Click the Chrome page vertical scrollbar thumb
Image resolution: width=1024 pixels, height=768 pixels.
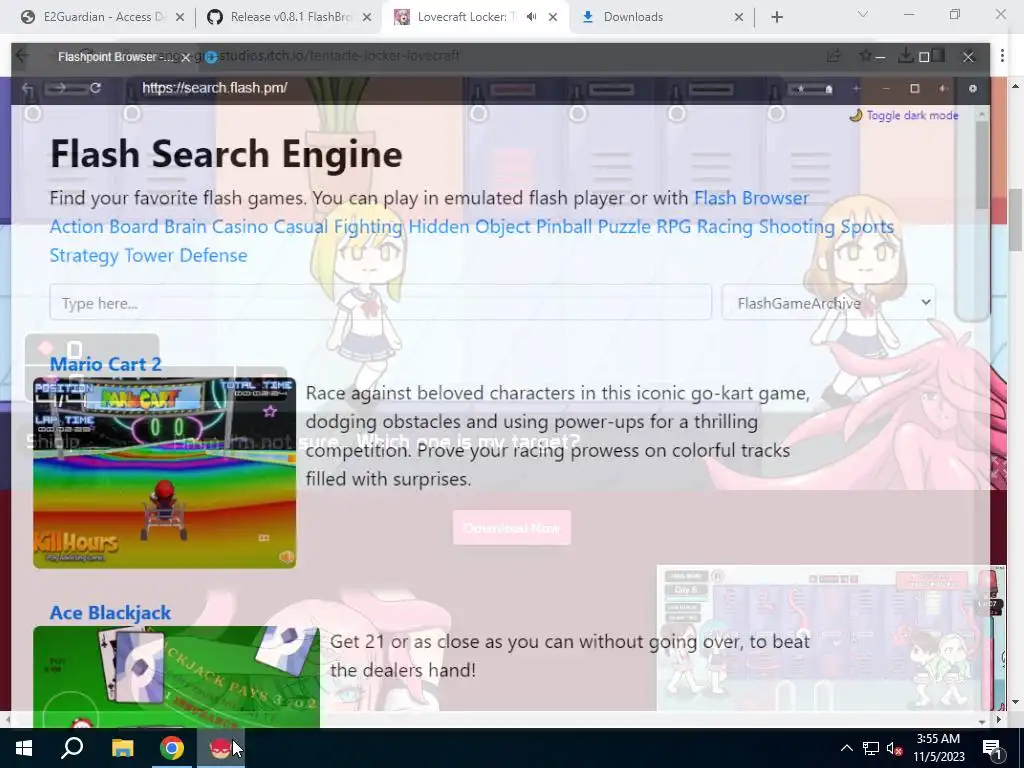coord(1014,219)
